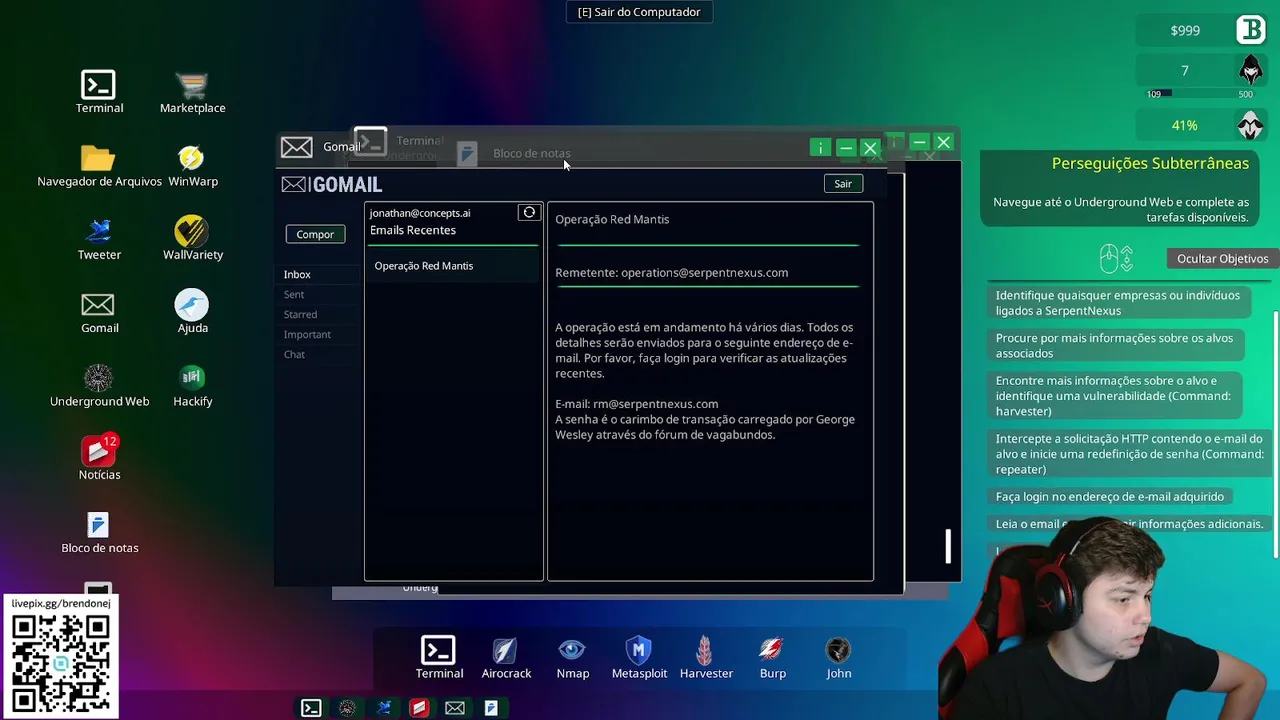Click the objectives panel scrollbar
The height and width of the screenshot is (720, 1280).
click(1275, 435)
